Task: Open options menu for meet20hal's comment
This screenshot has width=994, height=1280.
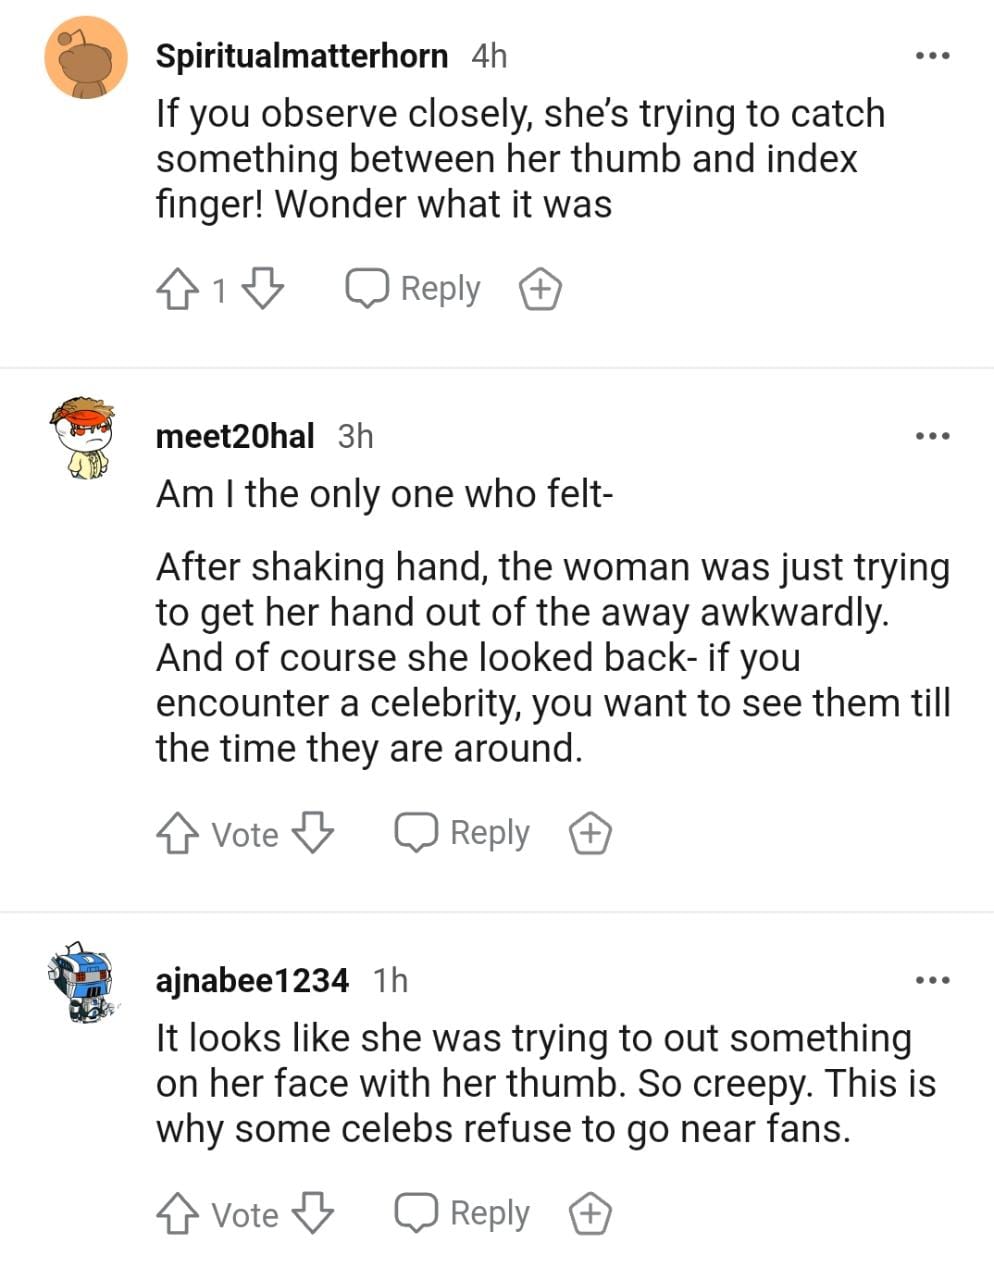Action: 932,436
